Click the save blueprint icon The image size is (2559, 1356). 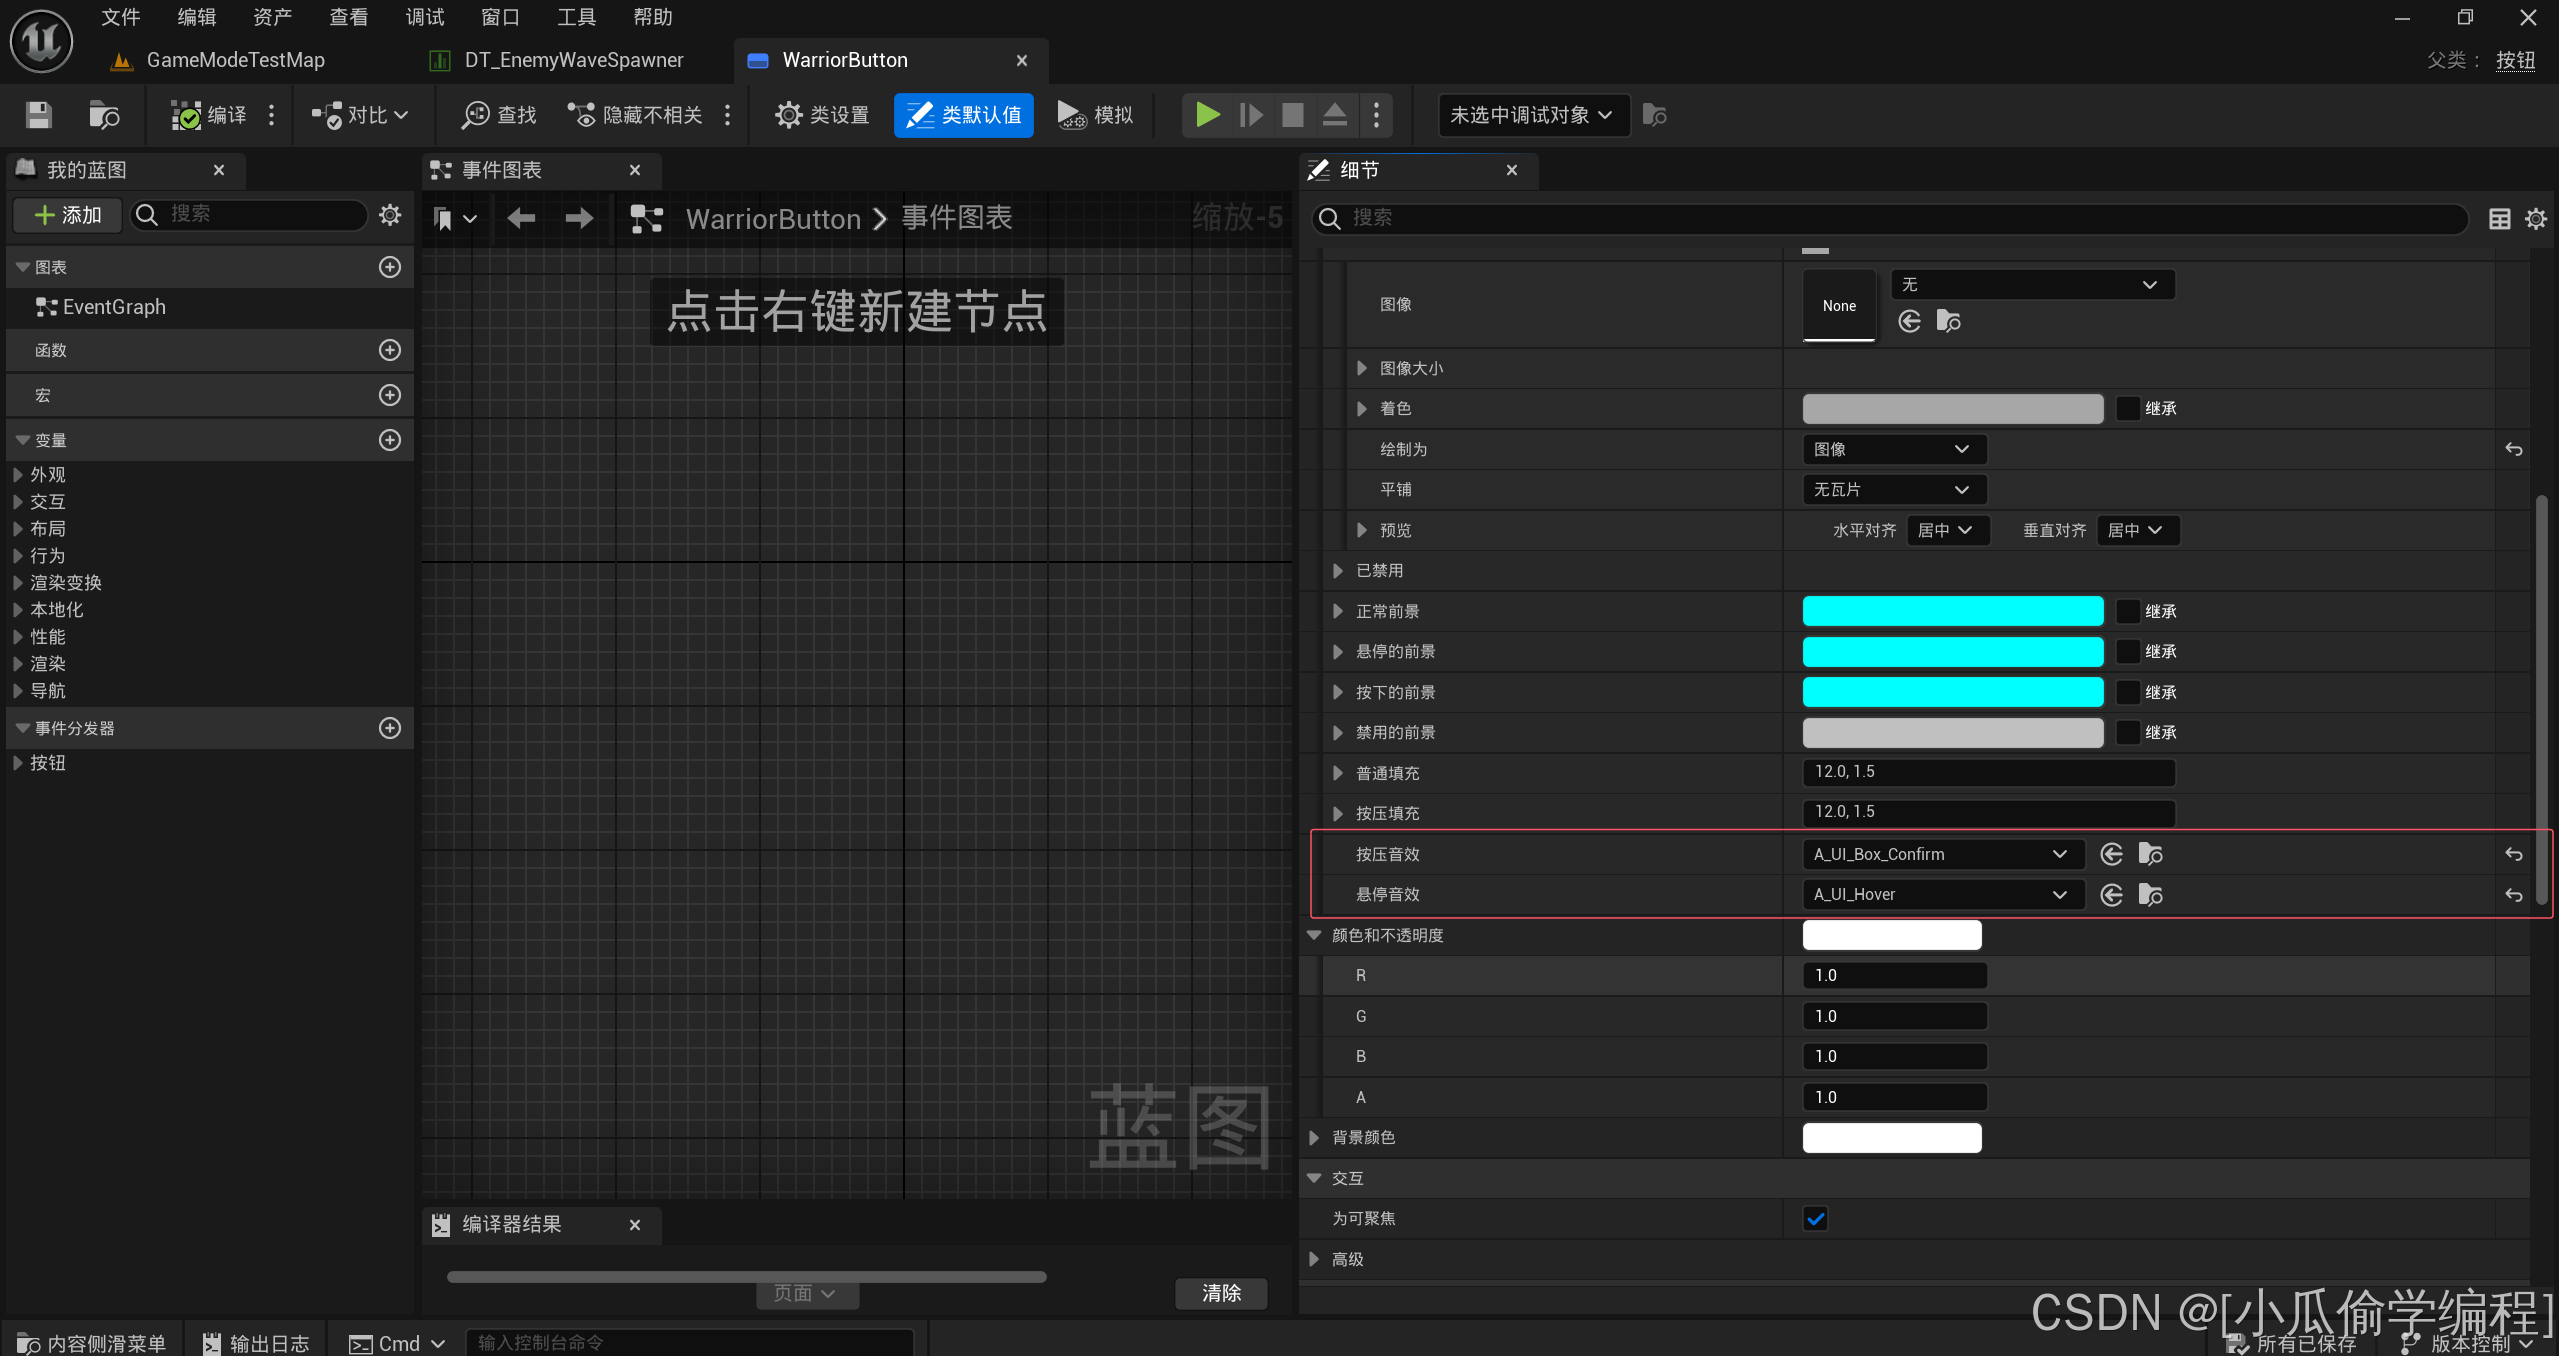click(39, 113)
